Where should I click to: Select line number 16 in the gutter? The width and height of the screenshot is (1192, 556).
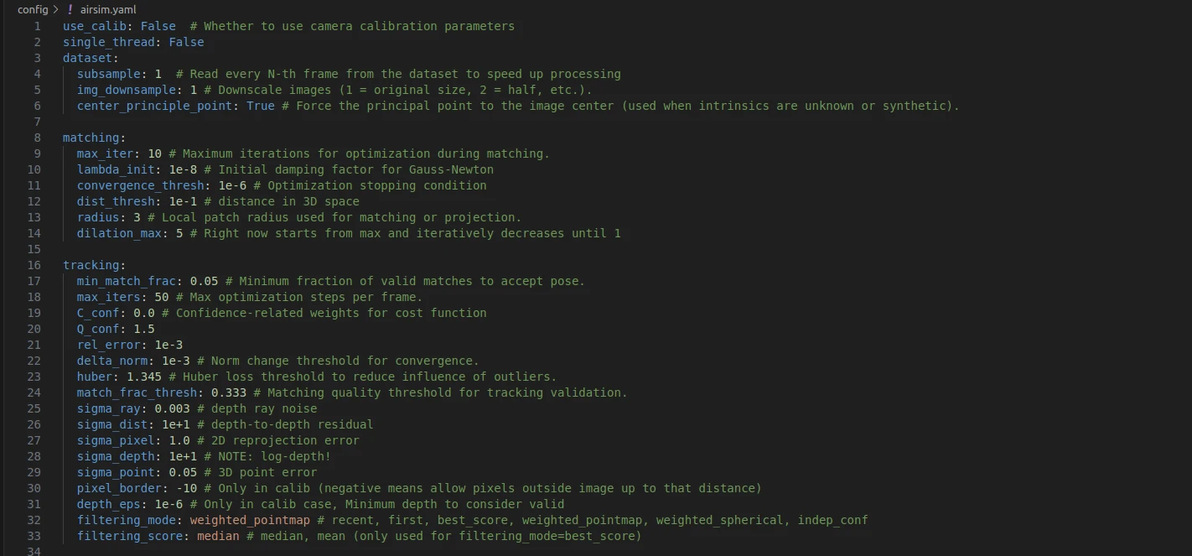[34, 265]
